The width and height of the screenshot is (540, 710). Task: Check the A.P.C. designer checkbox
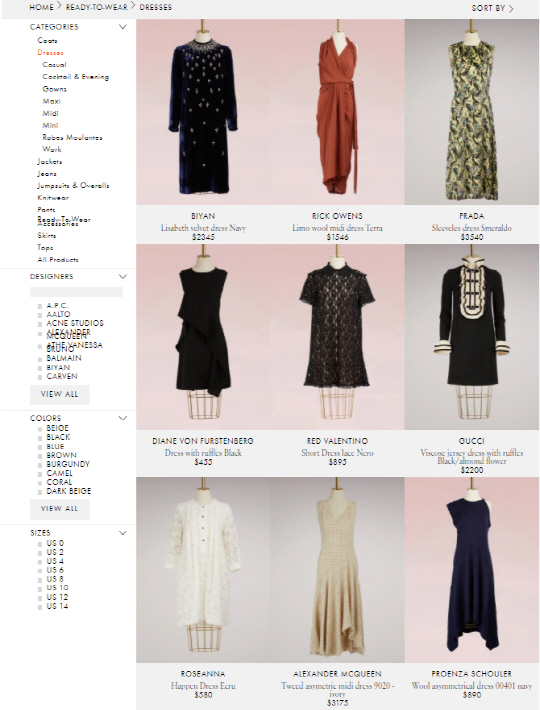click(40, 307)
